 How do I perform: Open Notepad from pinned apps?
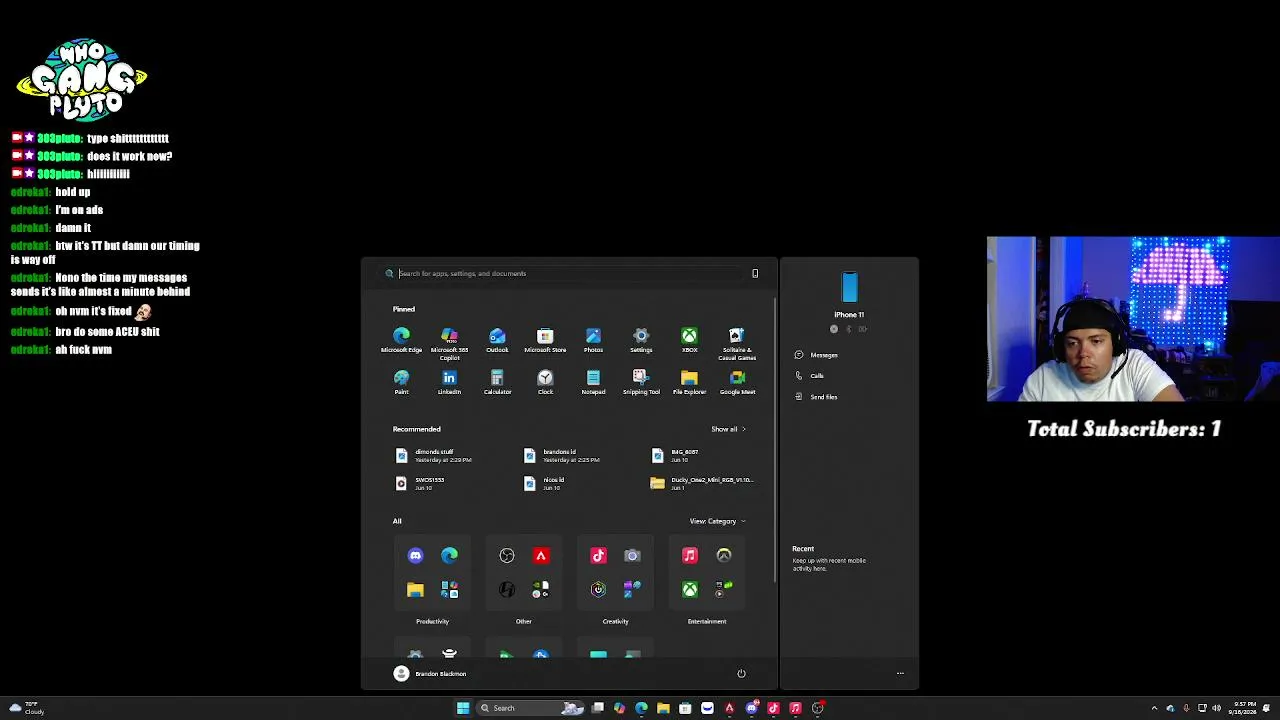[x=593, y=382]
